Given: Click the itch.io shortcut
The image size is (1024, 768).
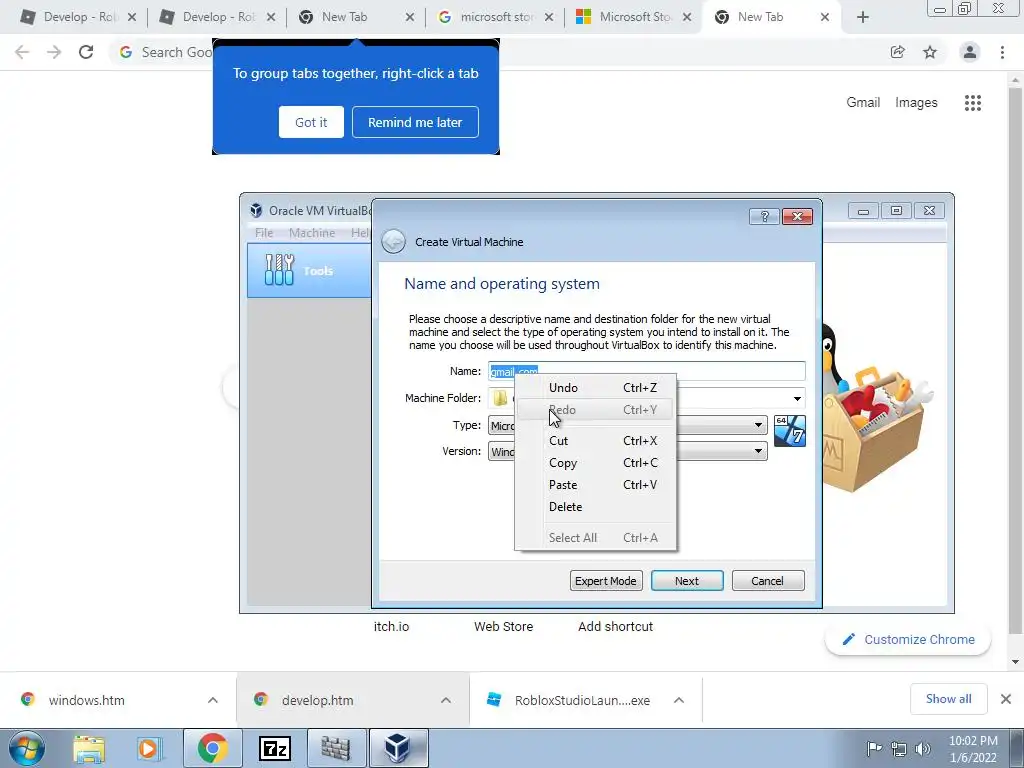Looking at the screenshot, I should tap(391, 626).
